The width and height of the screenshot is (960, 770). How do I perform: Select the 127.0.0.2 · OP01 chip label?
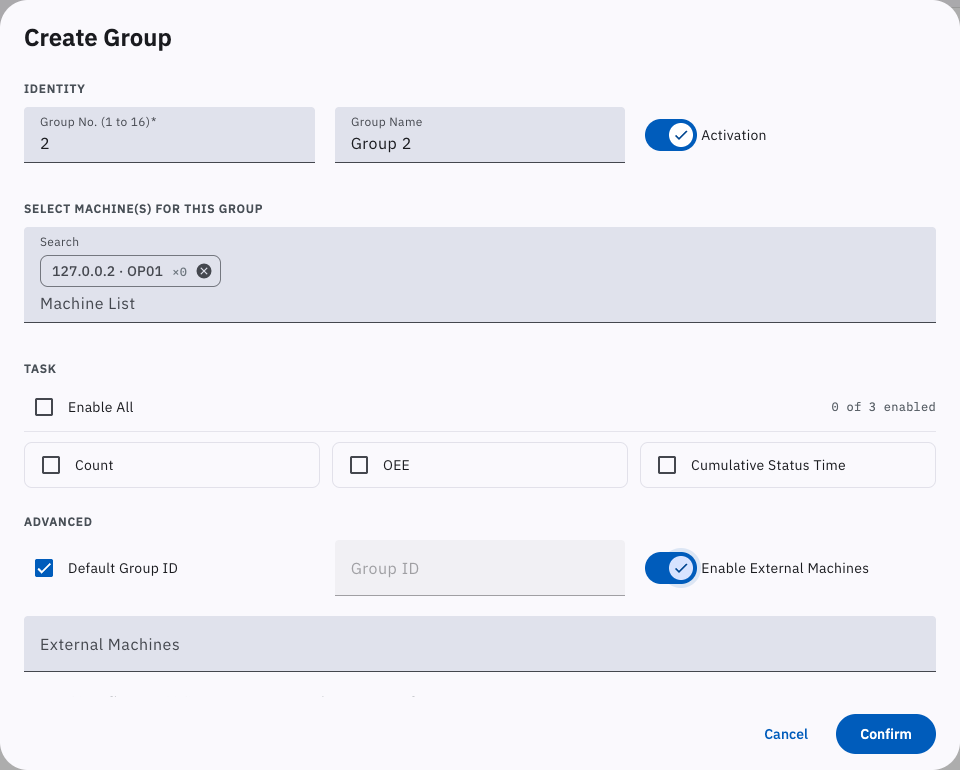107,271
